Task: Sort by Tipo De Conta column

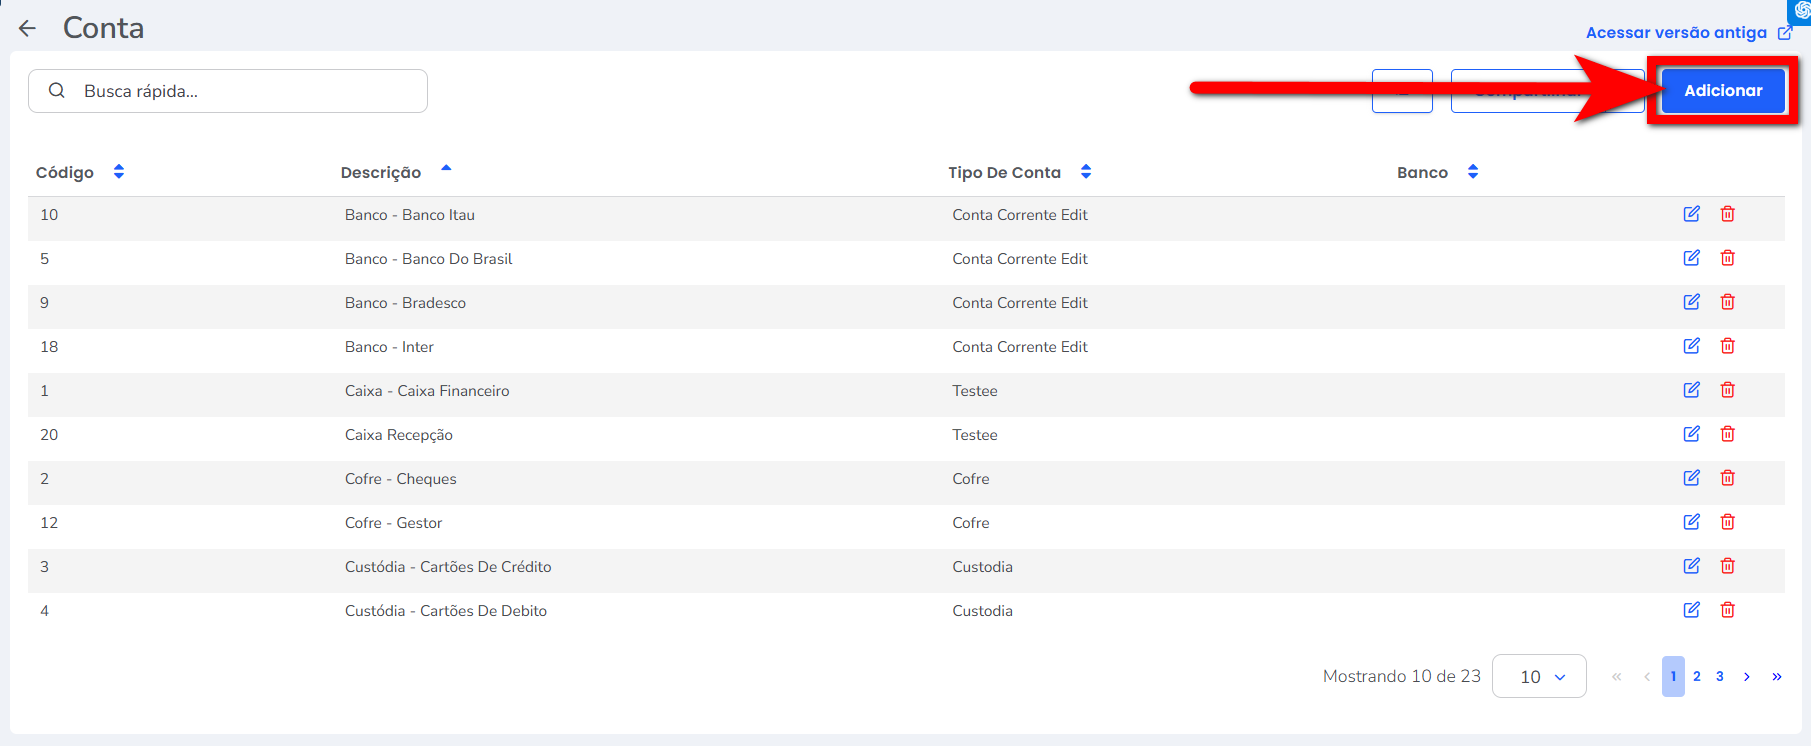Action: pos(1085,172)
